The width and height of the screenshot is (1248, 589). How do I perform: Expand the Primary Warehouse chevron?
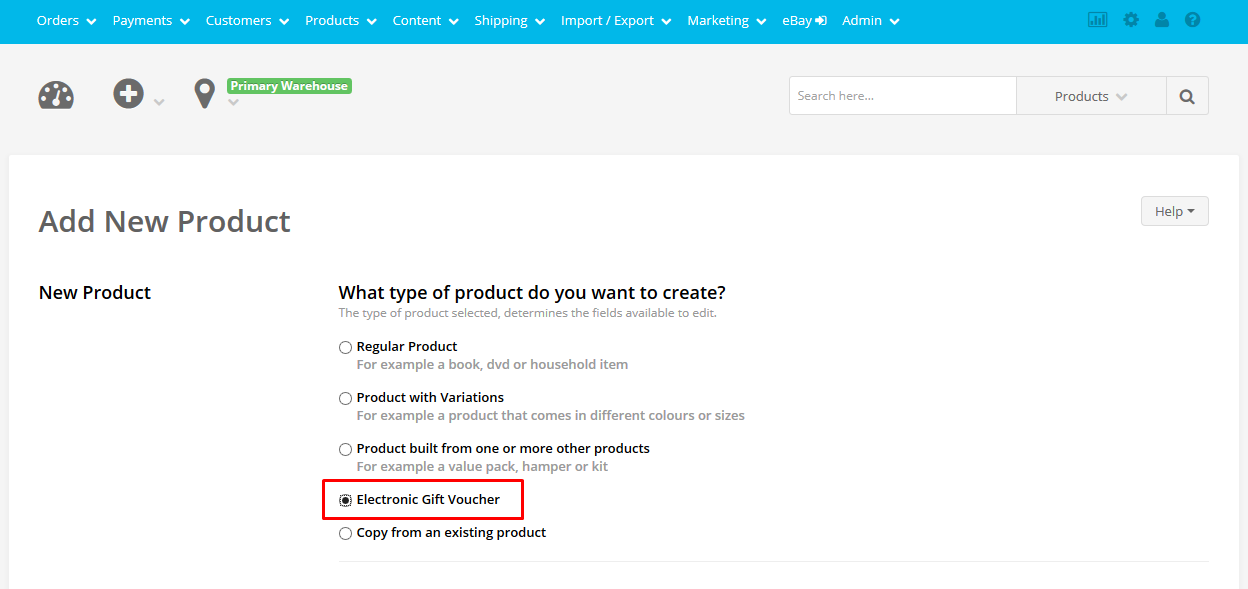tap(234, 102)
